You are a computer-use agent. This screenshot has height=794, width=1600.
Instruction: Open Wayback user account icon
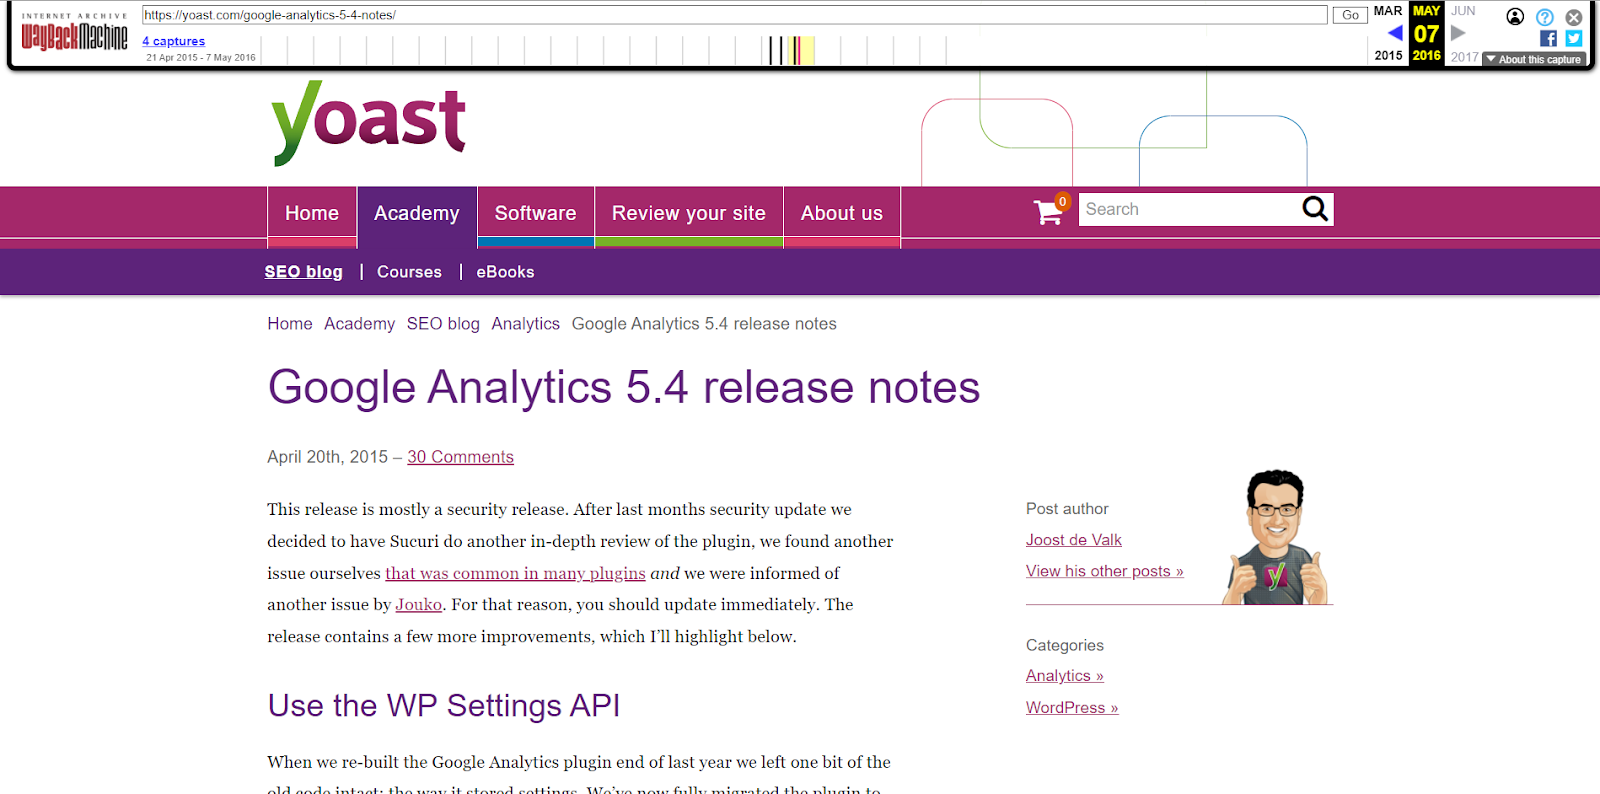coord(1515,16)
